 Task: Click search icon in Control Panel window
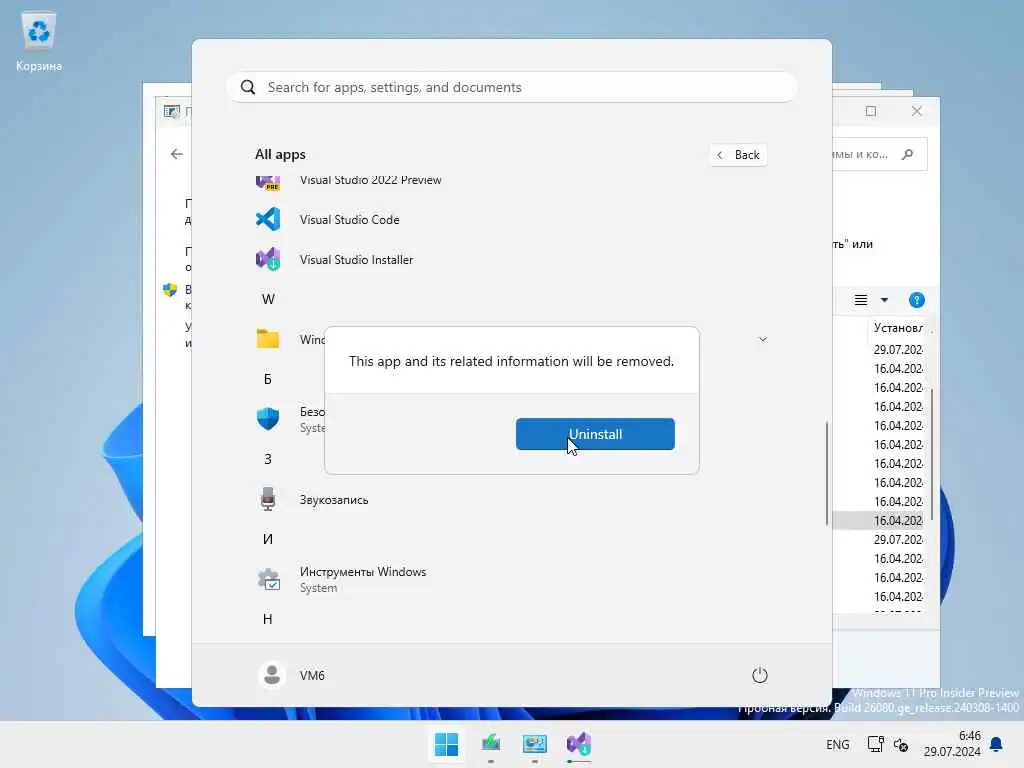click(908, 154)
